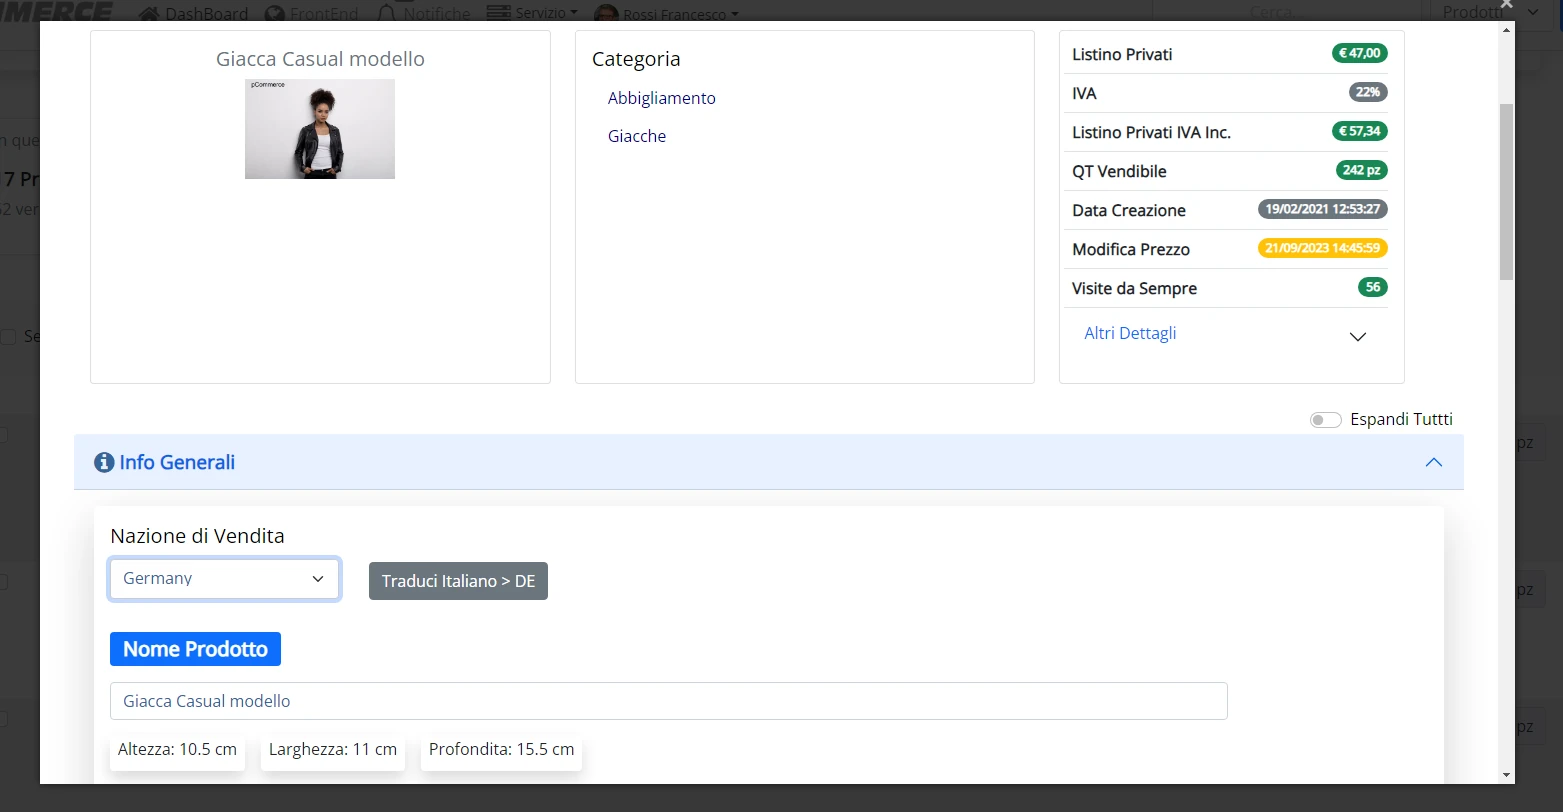
Task: Close the product modal with X
Action: [1507, 6]
